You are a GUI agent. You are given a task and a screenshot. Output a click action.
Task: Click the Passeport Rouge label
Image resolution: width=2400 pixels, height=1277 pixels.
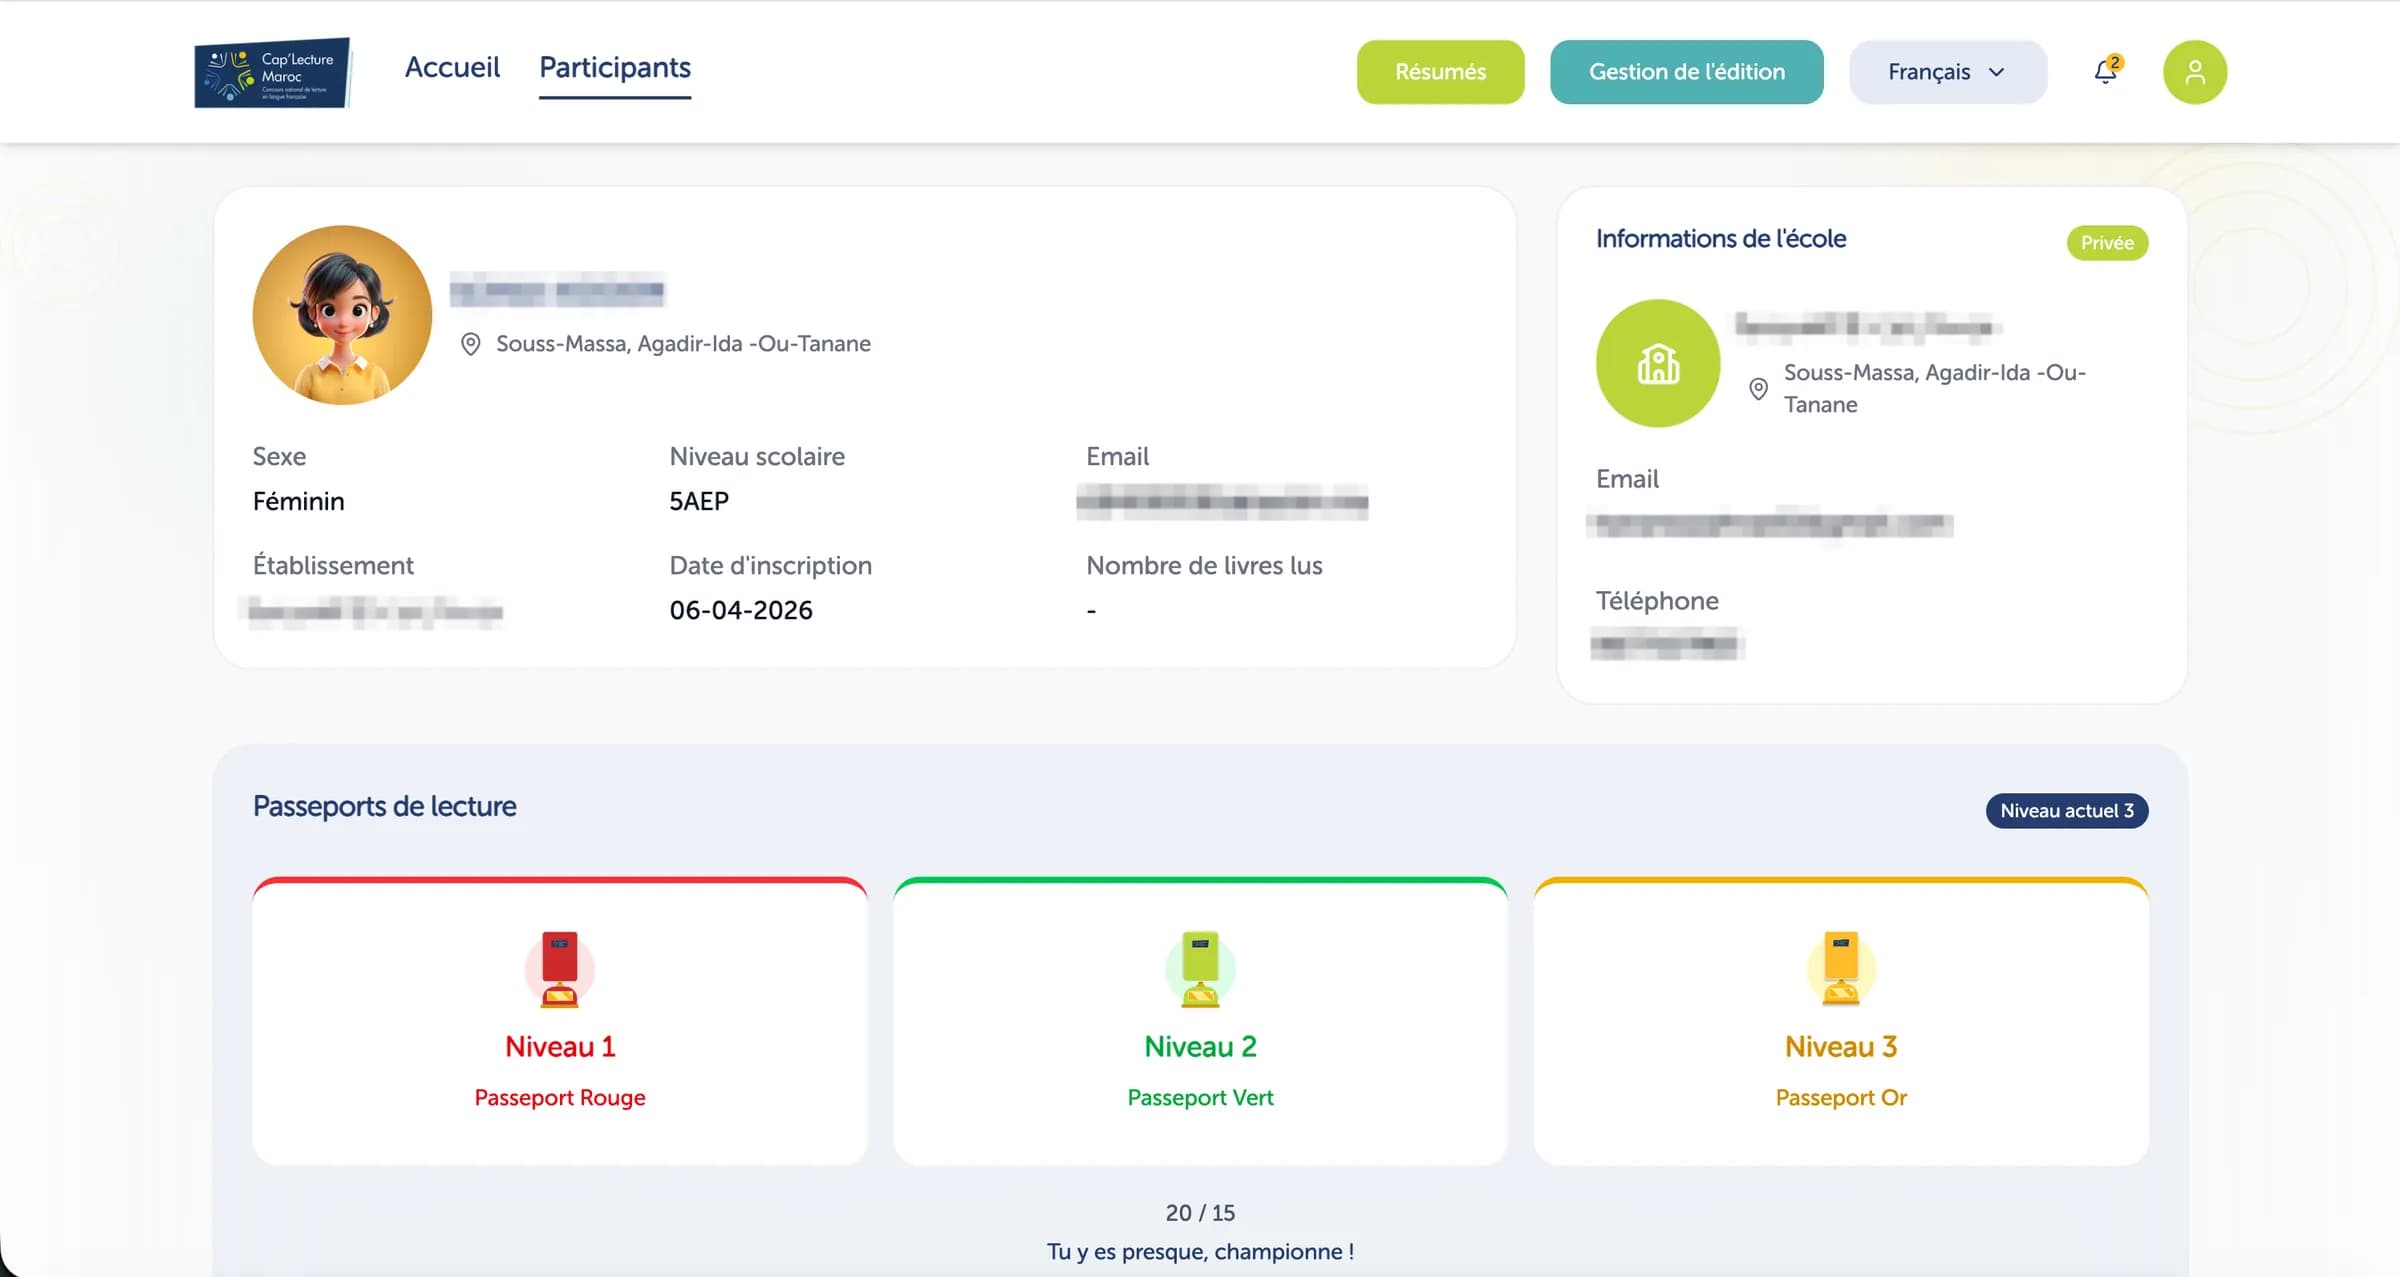560,1098
